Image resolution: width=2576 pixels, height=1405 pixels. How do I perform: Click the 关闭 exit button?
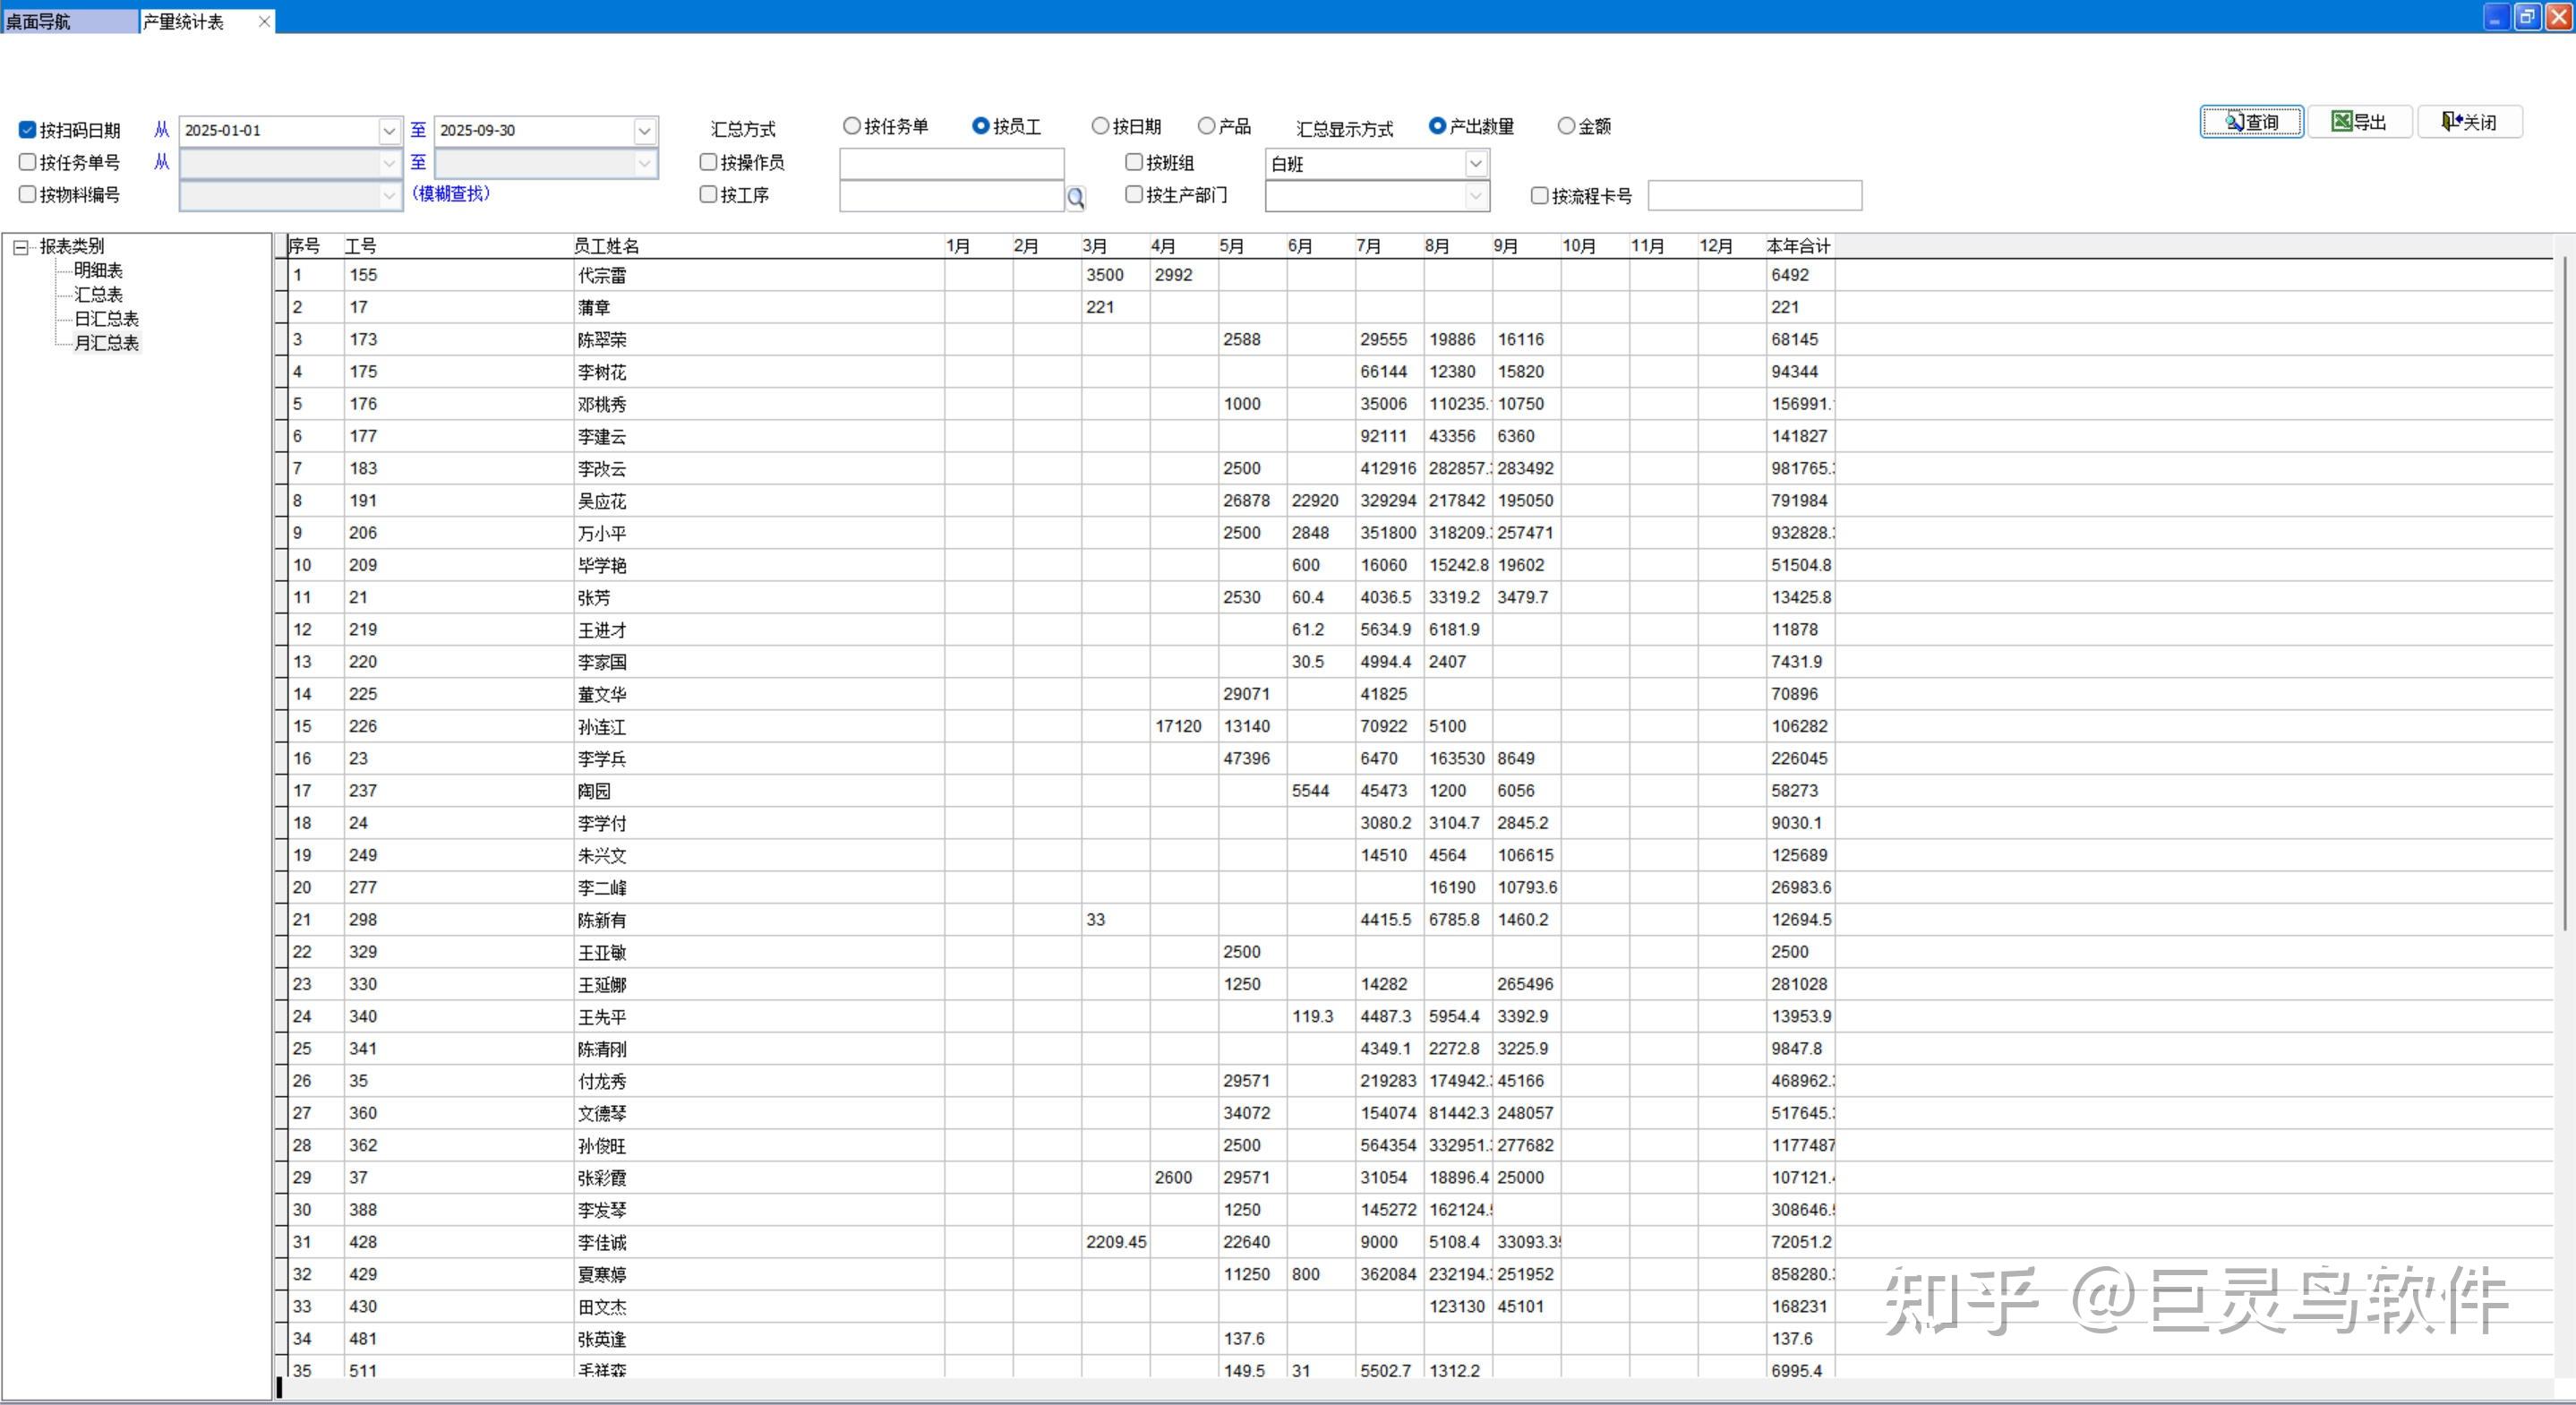(x=2469, y=122)
